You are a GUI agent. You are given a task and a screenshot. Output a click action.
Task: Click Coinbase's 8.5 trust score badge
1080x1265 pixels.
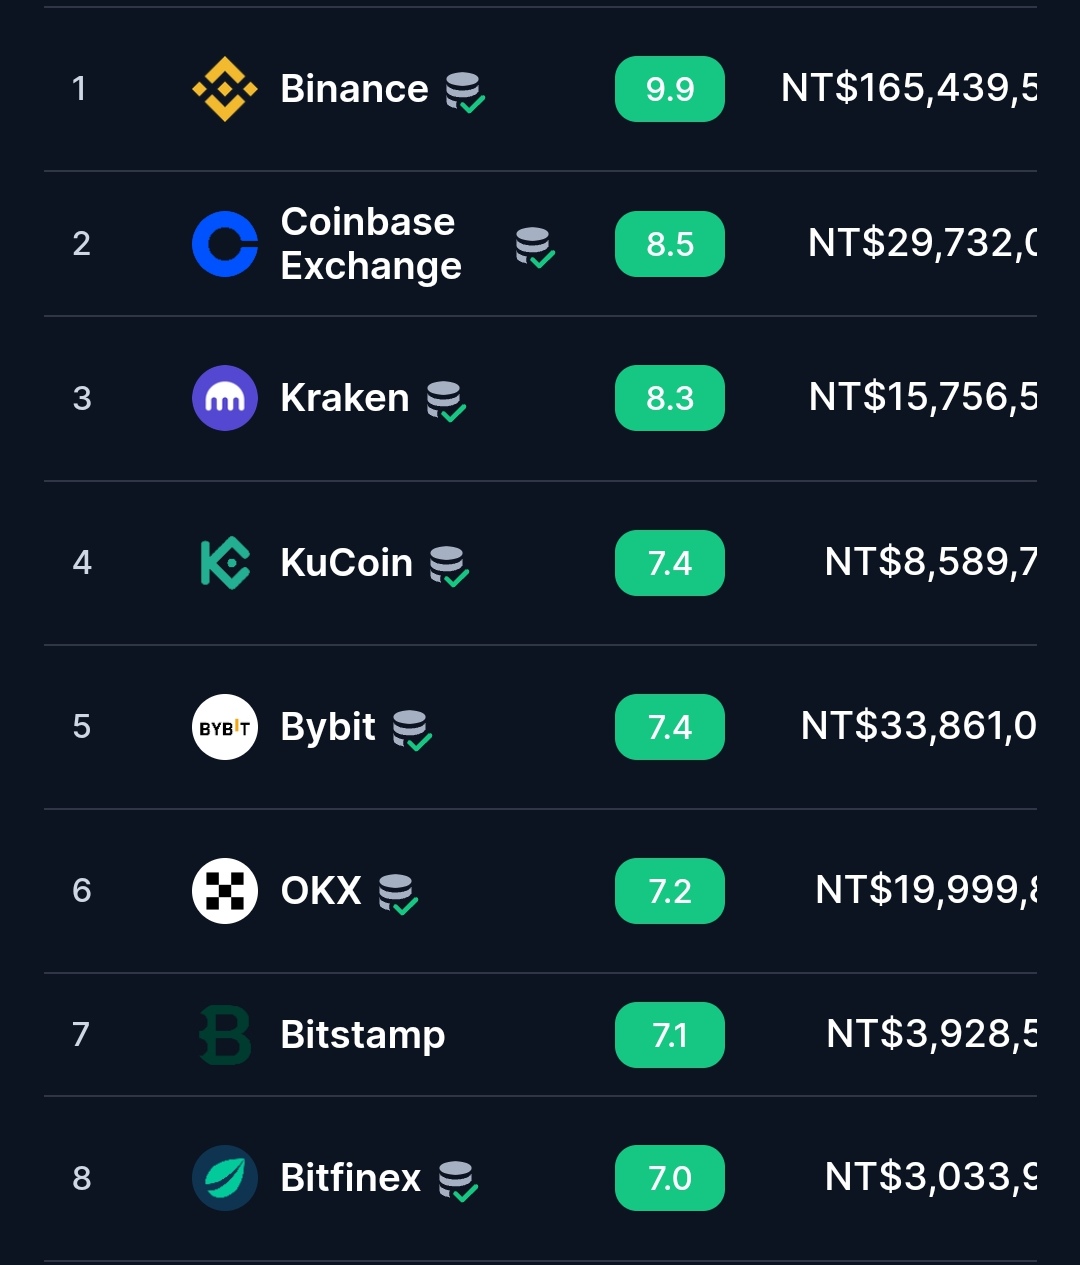(669, 244)
